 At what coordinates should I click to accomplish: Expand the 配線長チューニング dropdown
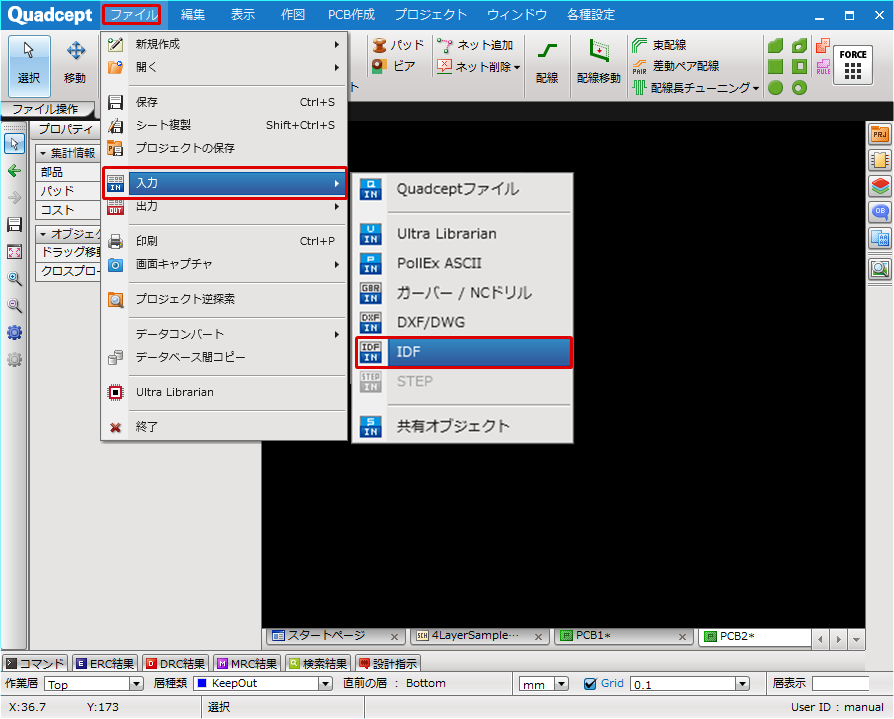pos(756,88)
